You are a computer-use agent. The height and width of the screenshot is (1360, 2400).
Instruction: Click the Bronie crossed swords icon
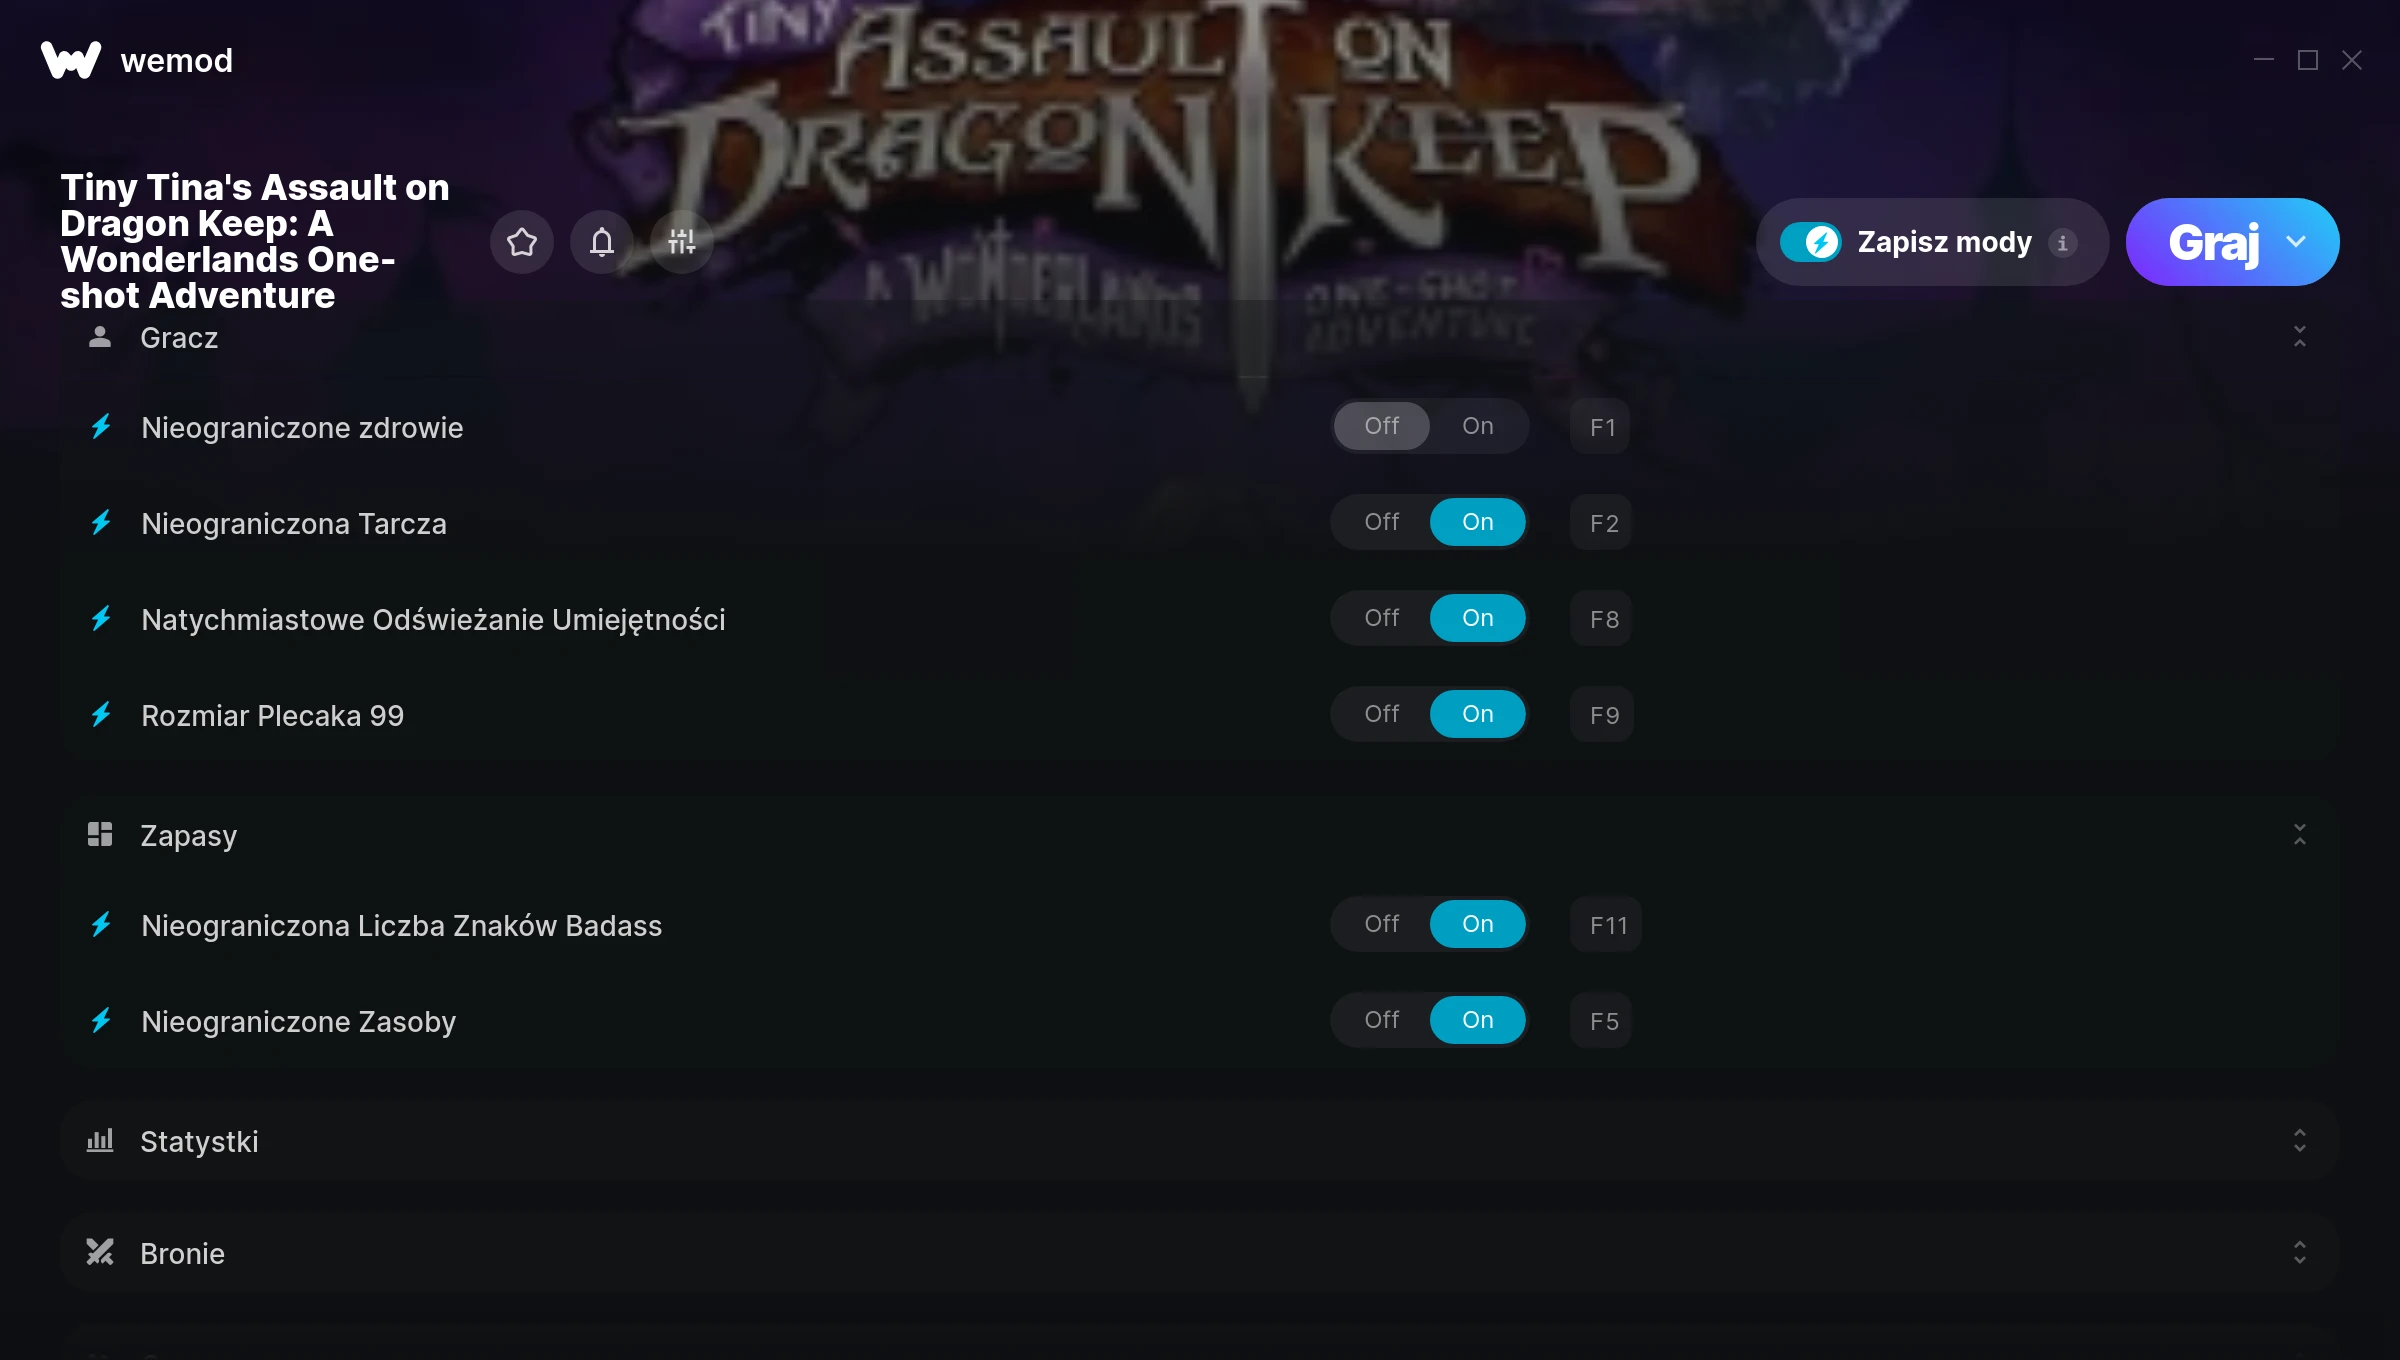[x=100, y=1252]
